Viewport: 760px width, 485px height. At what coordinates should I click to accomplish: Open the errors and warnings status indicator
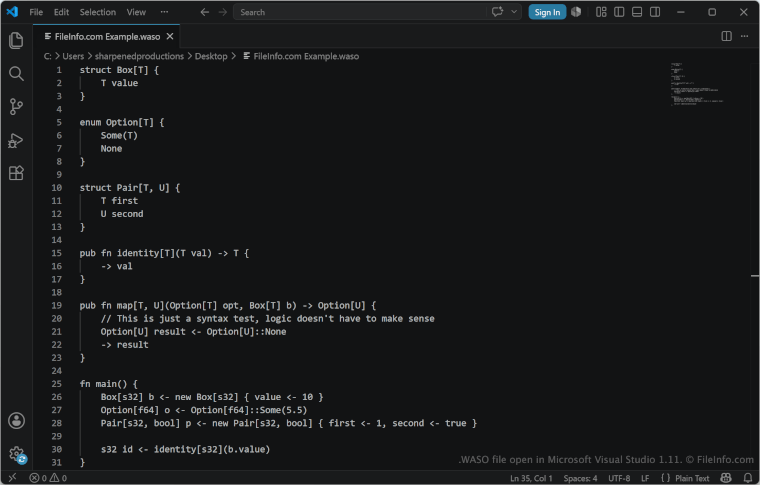tap(48, 478)
